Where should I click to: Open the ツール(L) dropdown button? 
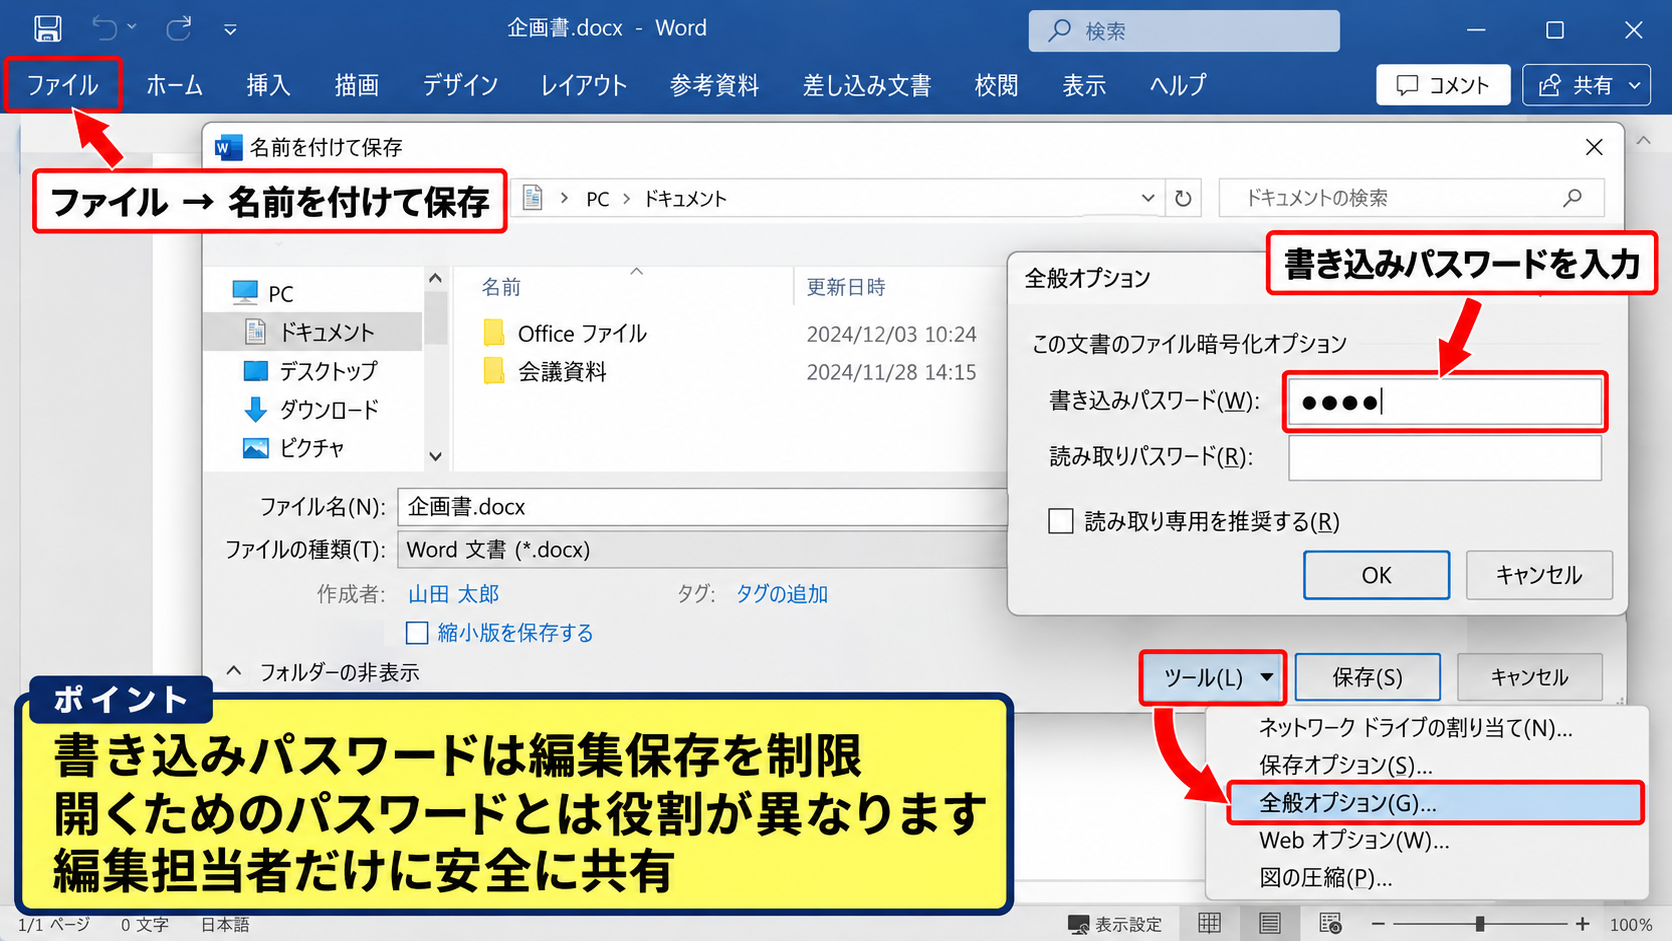pyautogui.click(x=1213, y=678)
